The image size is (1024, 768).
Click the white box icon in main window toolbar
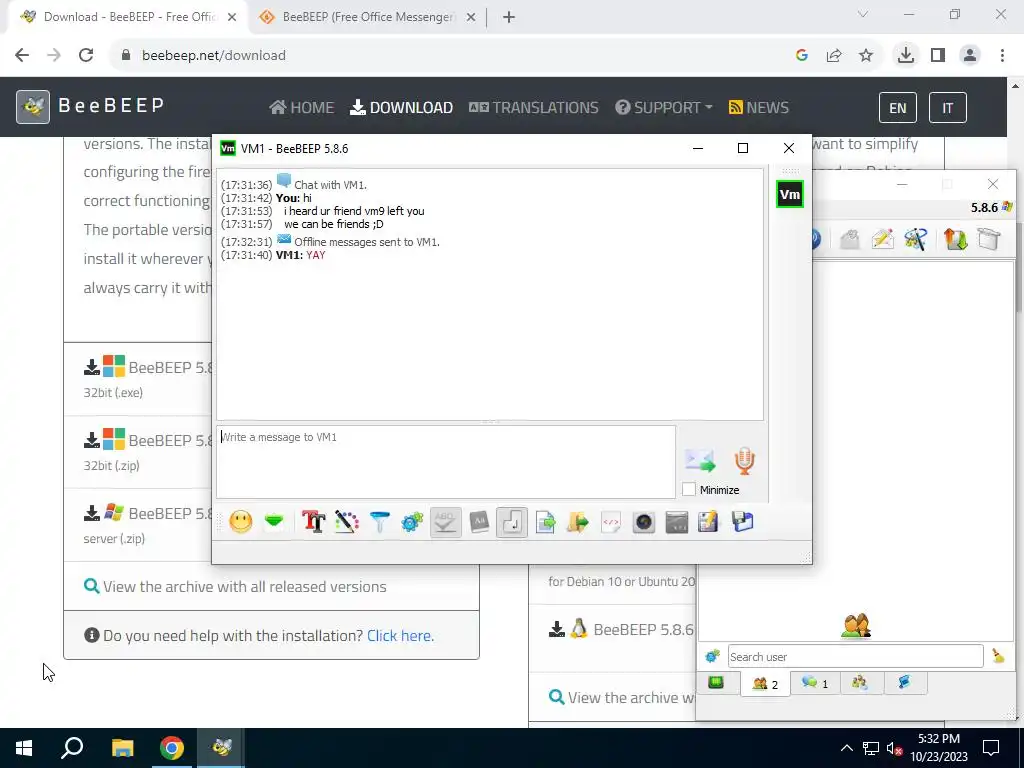coord(989,239)
